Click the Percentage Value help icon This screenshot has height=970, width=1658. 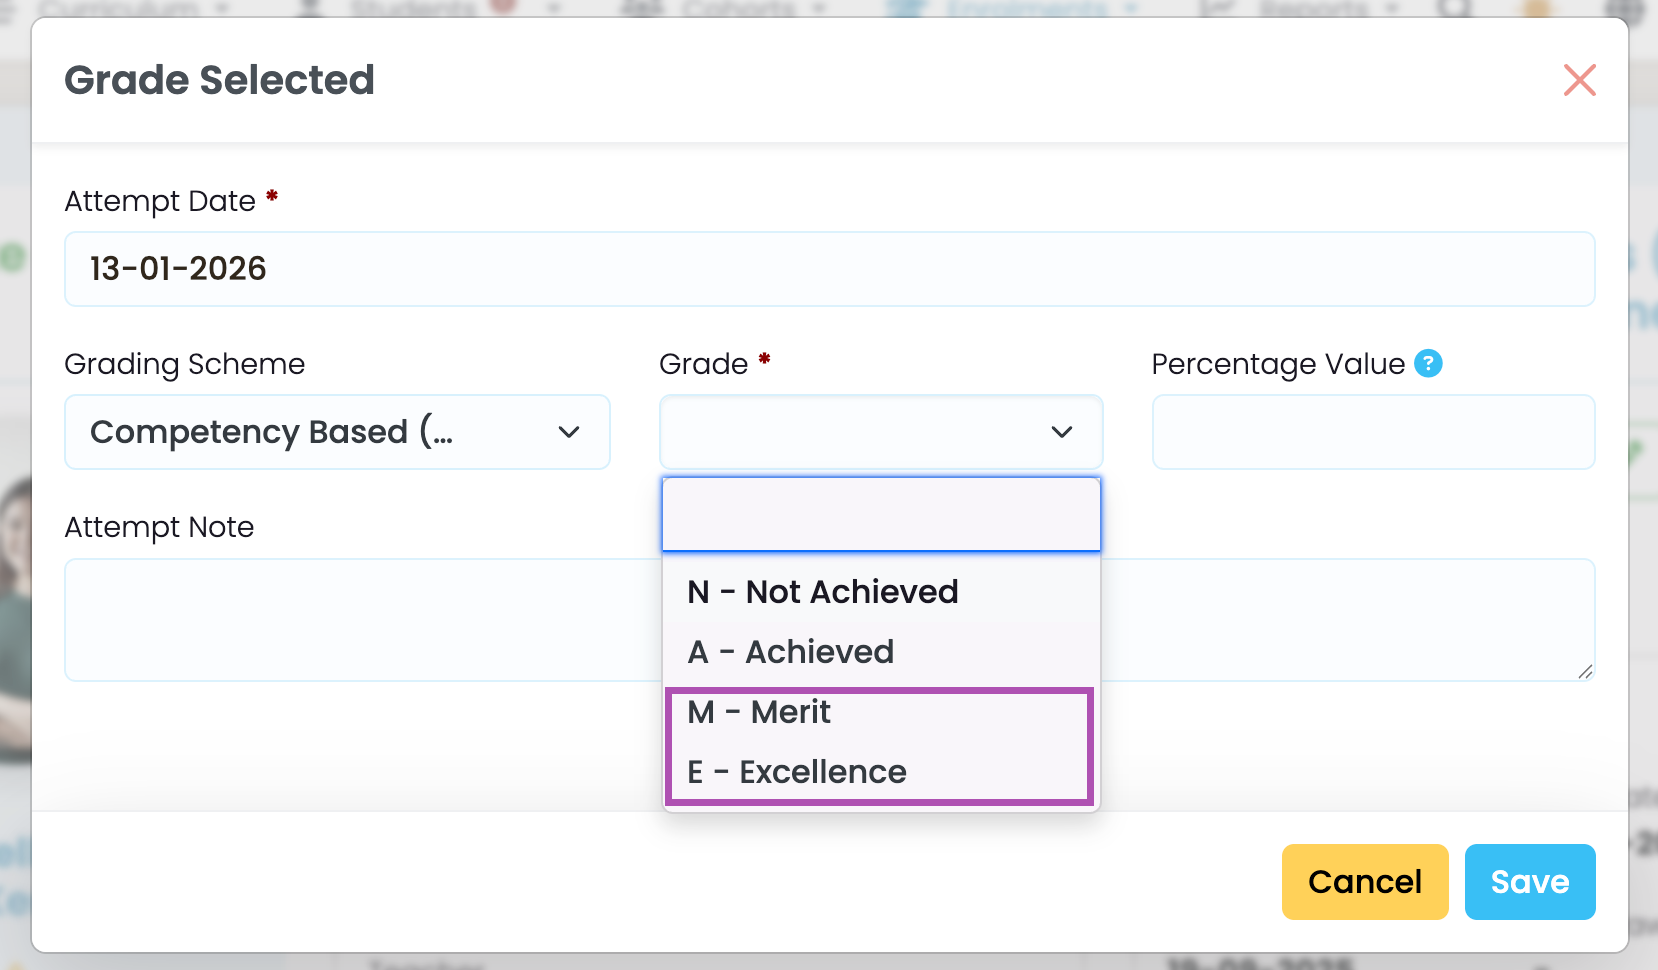point(1428,364)
